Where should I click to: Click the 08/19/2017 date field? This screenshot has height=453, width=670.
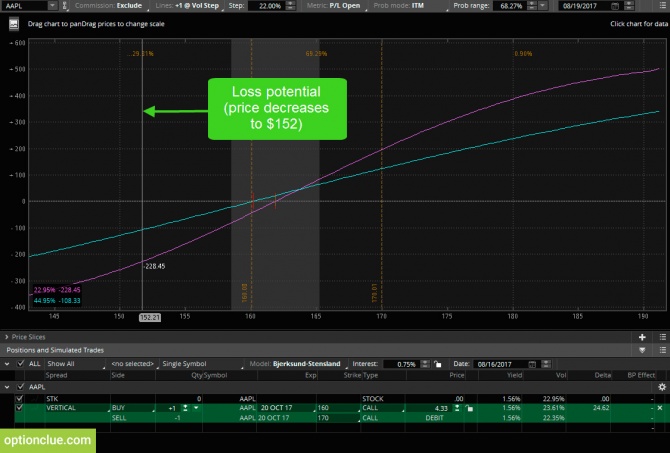(585, 6)
